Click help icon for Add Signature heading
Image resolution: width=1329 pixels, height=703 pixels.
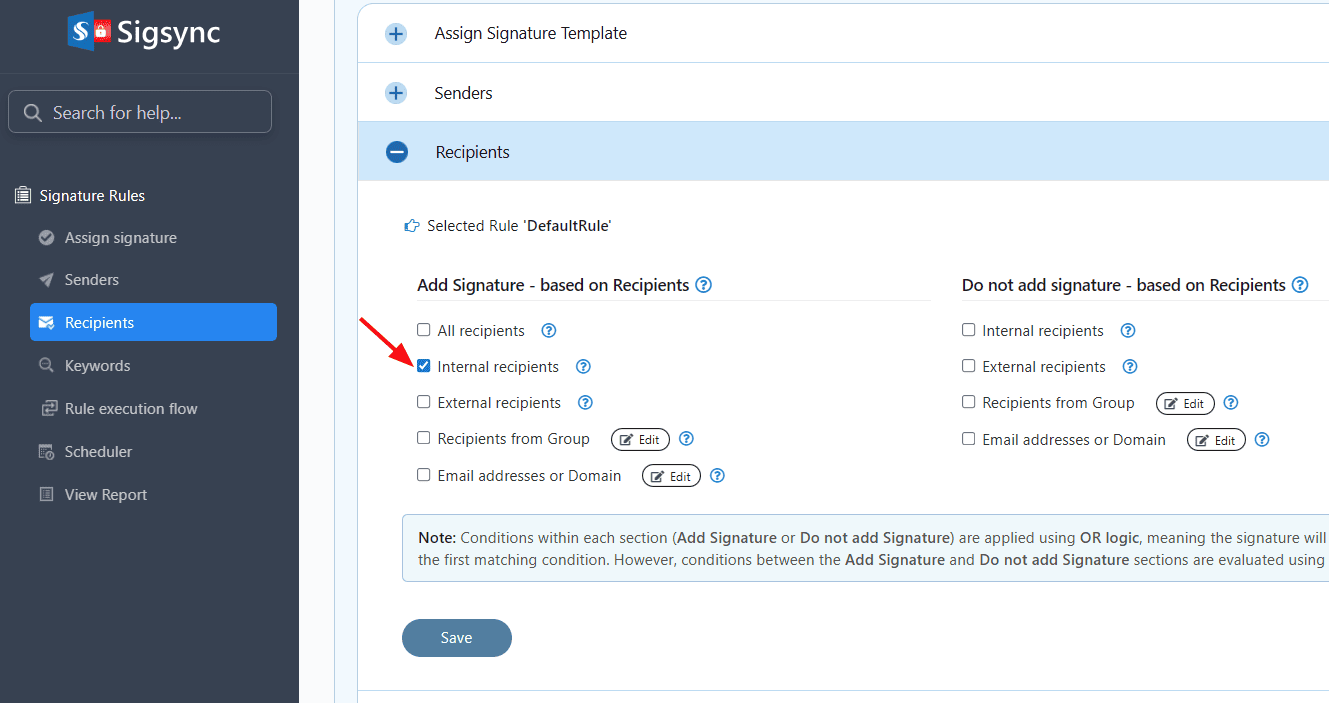[x=703, y=285]
